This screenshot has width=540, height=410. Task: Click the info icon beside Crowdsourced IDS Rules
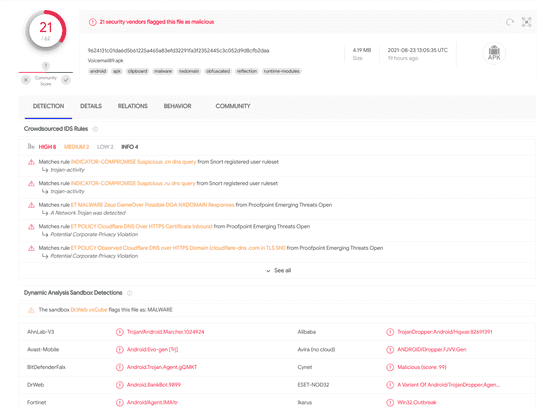tap(95, 129)
